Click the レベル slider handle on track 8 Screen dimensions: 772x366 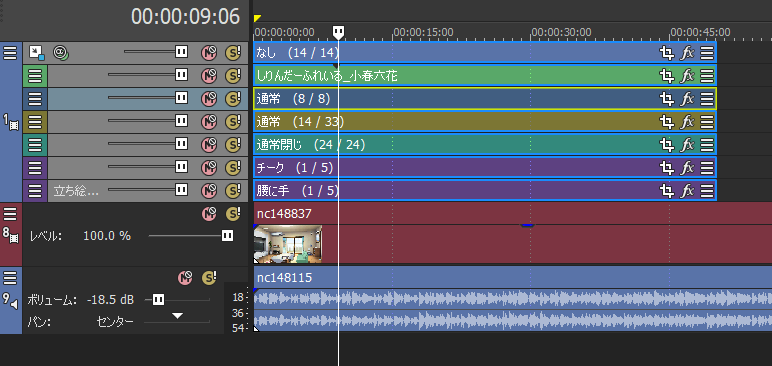click(227, 236)
